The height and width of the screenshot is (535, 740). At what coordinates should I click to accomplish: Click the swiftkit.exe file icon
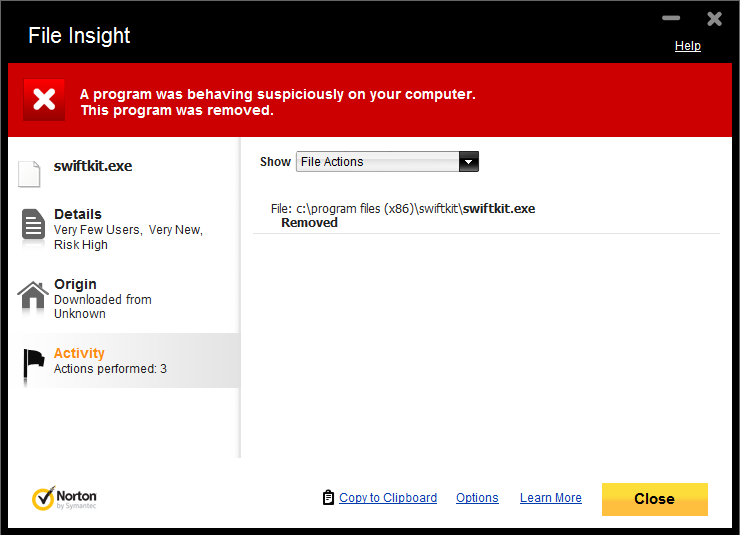(29, 173)
